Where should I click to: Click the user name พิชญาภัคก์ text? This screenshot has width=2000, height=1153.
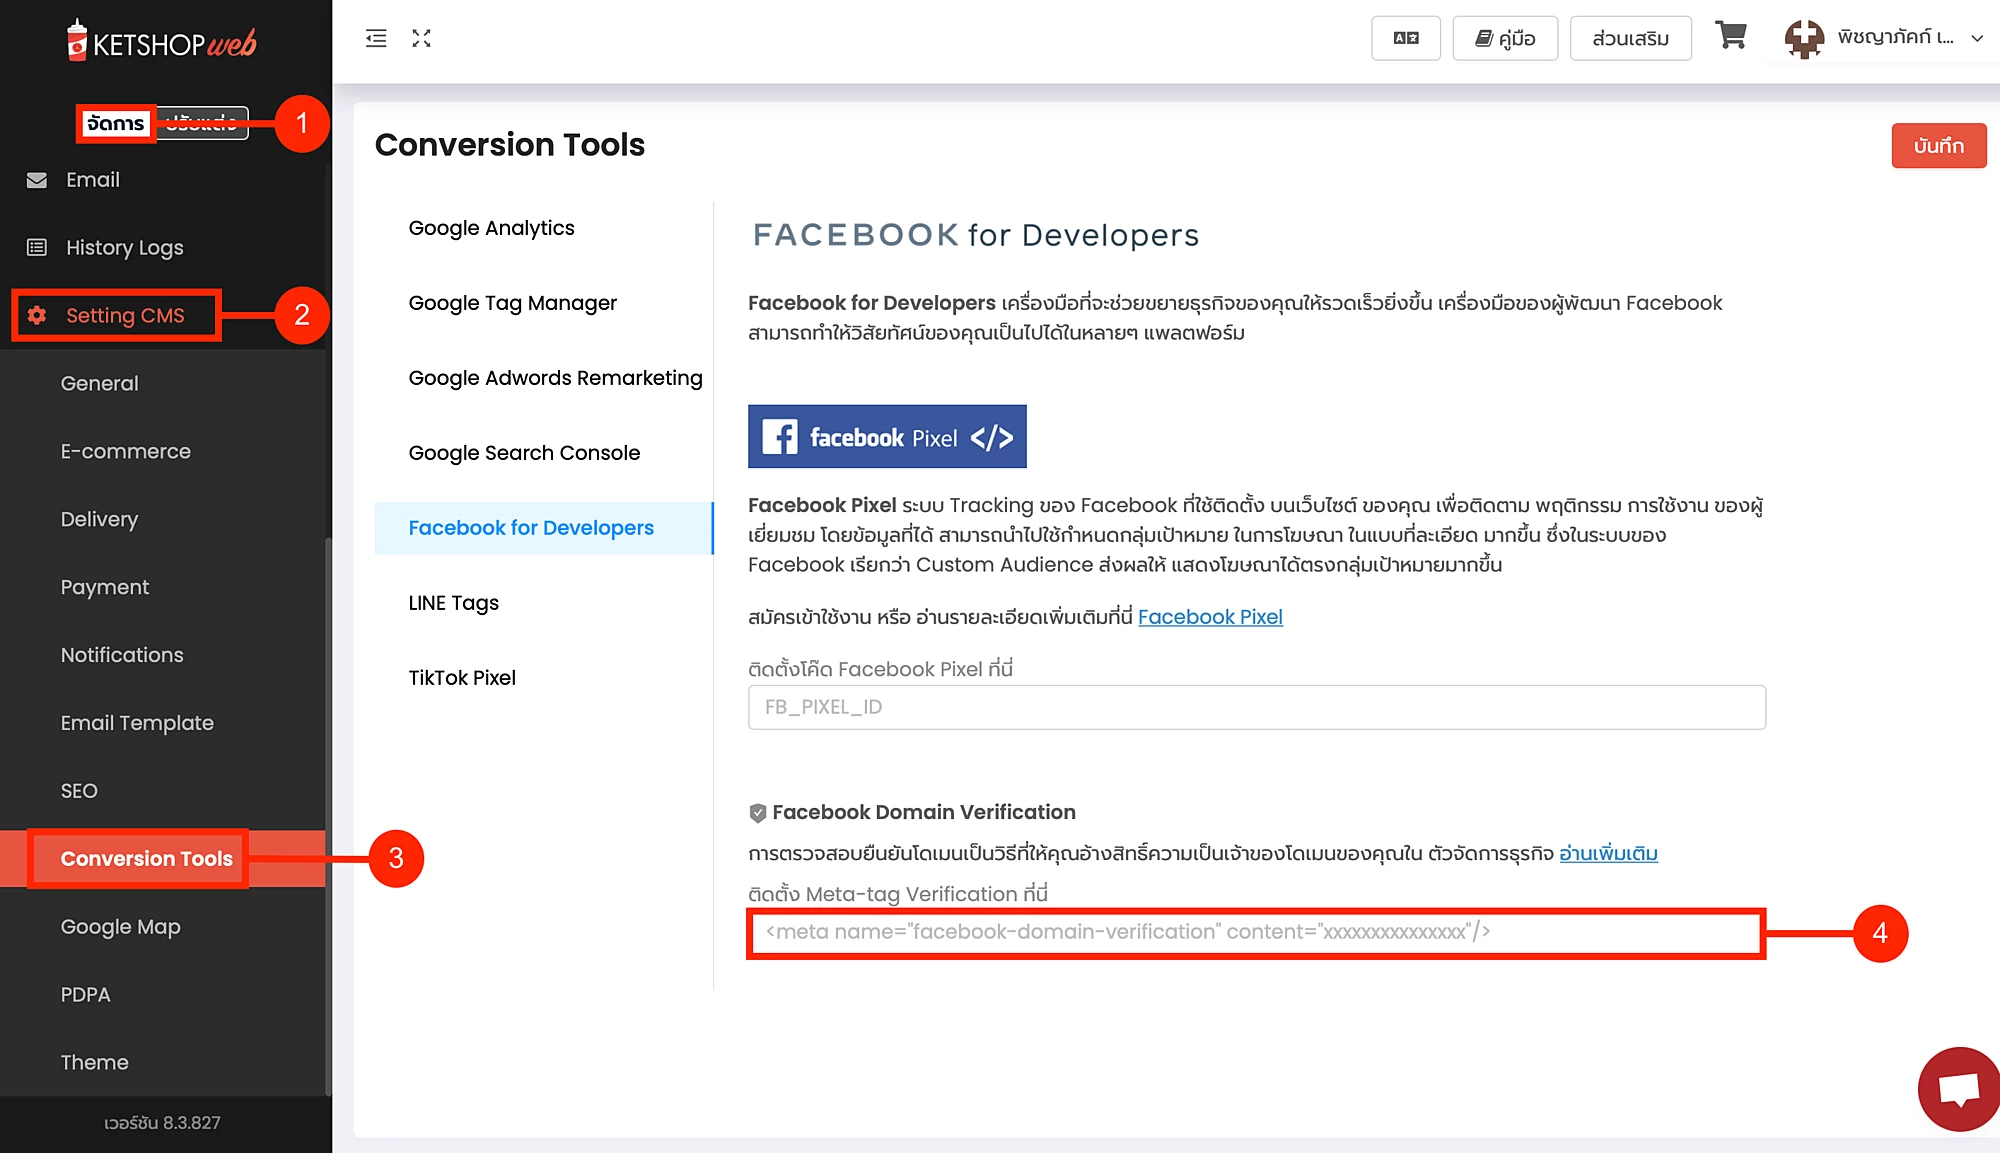(x=1895, y=38)
